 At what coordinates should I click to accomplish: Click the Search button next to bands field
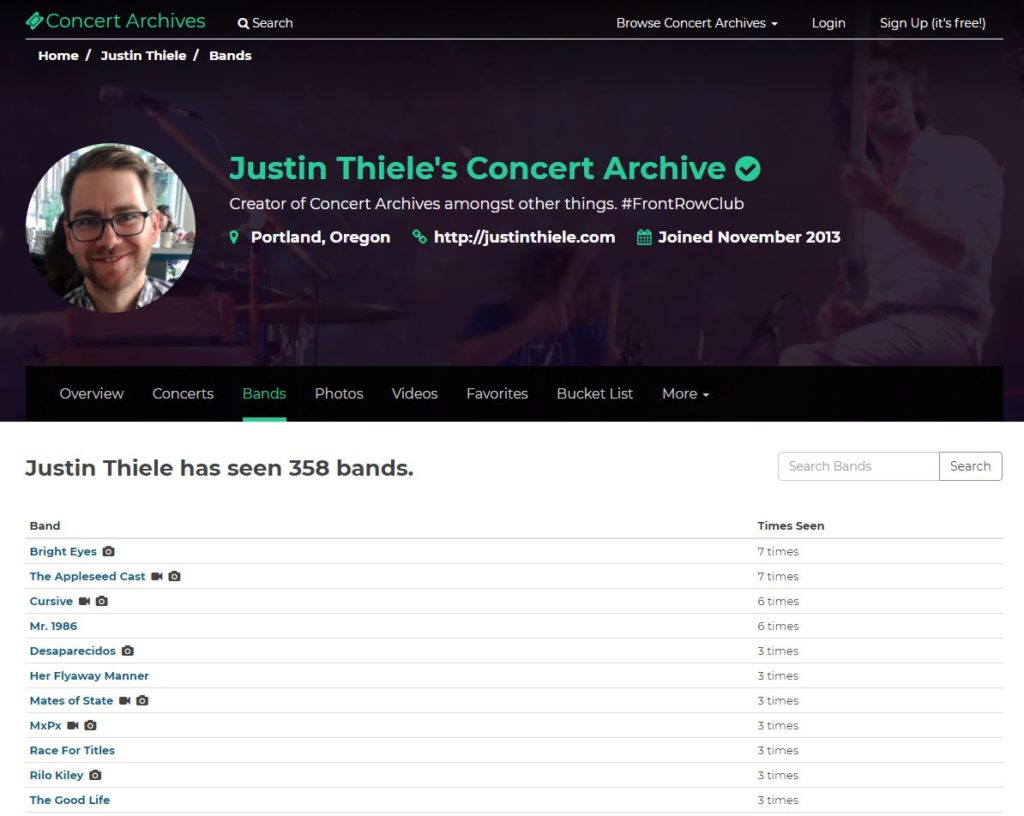(x=970, y=466)
